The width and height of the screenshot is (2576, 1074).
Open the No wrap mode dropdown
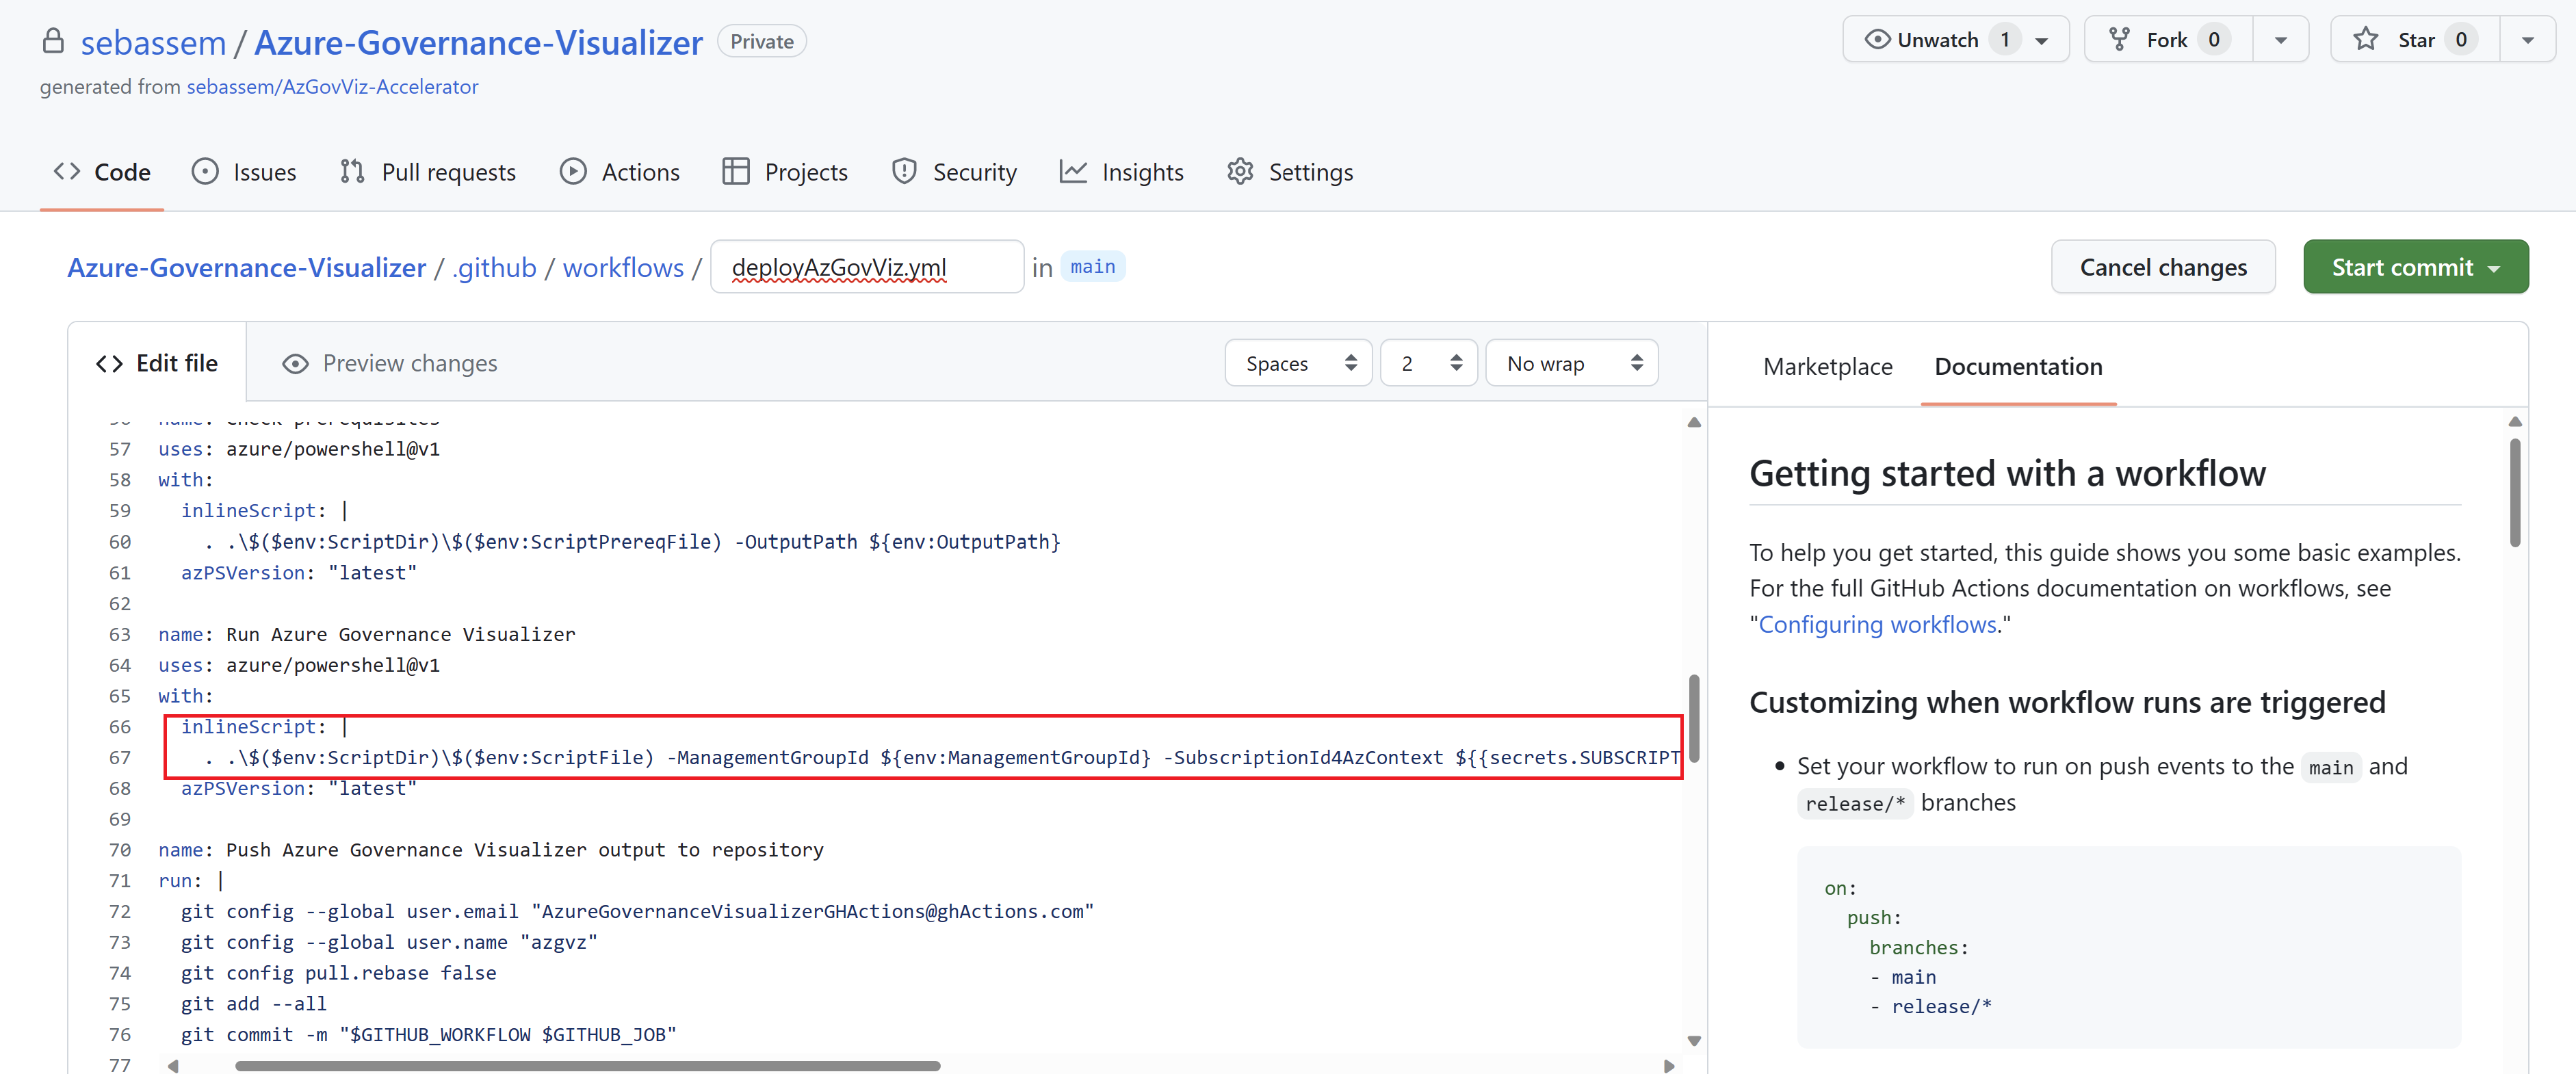point(1571,364)
